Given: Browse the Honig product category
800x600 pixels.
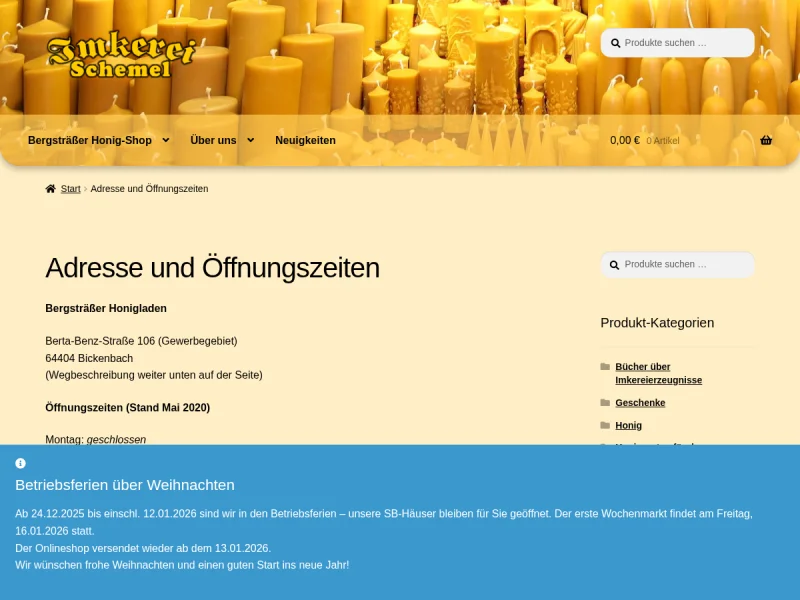Looking at the screenshot, I should (628, 425).
